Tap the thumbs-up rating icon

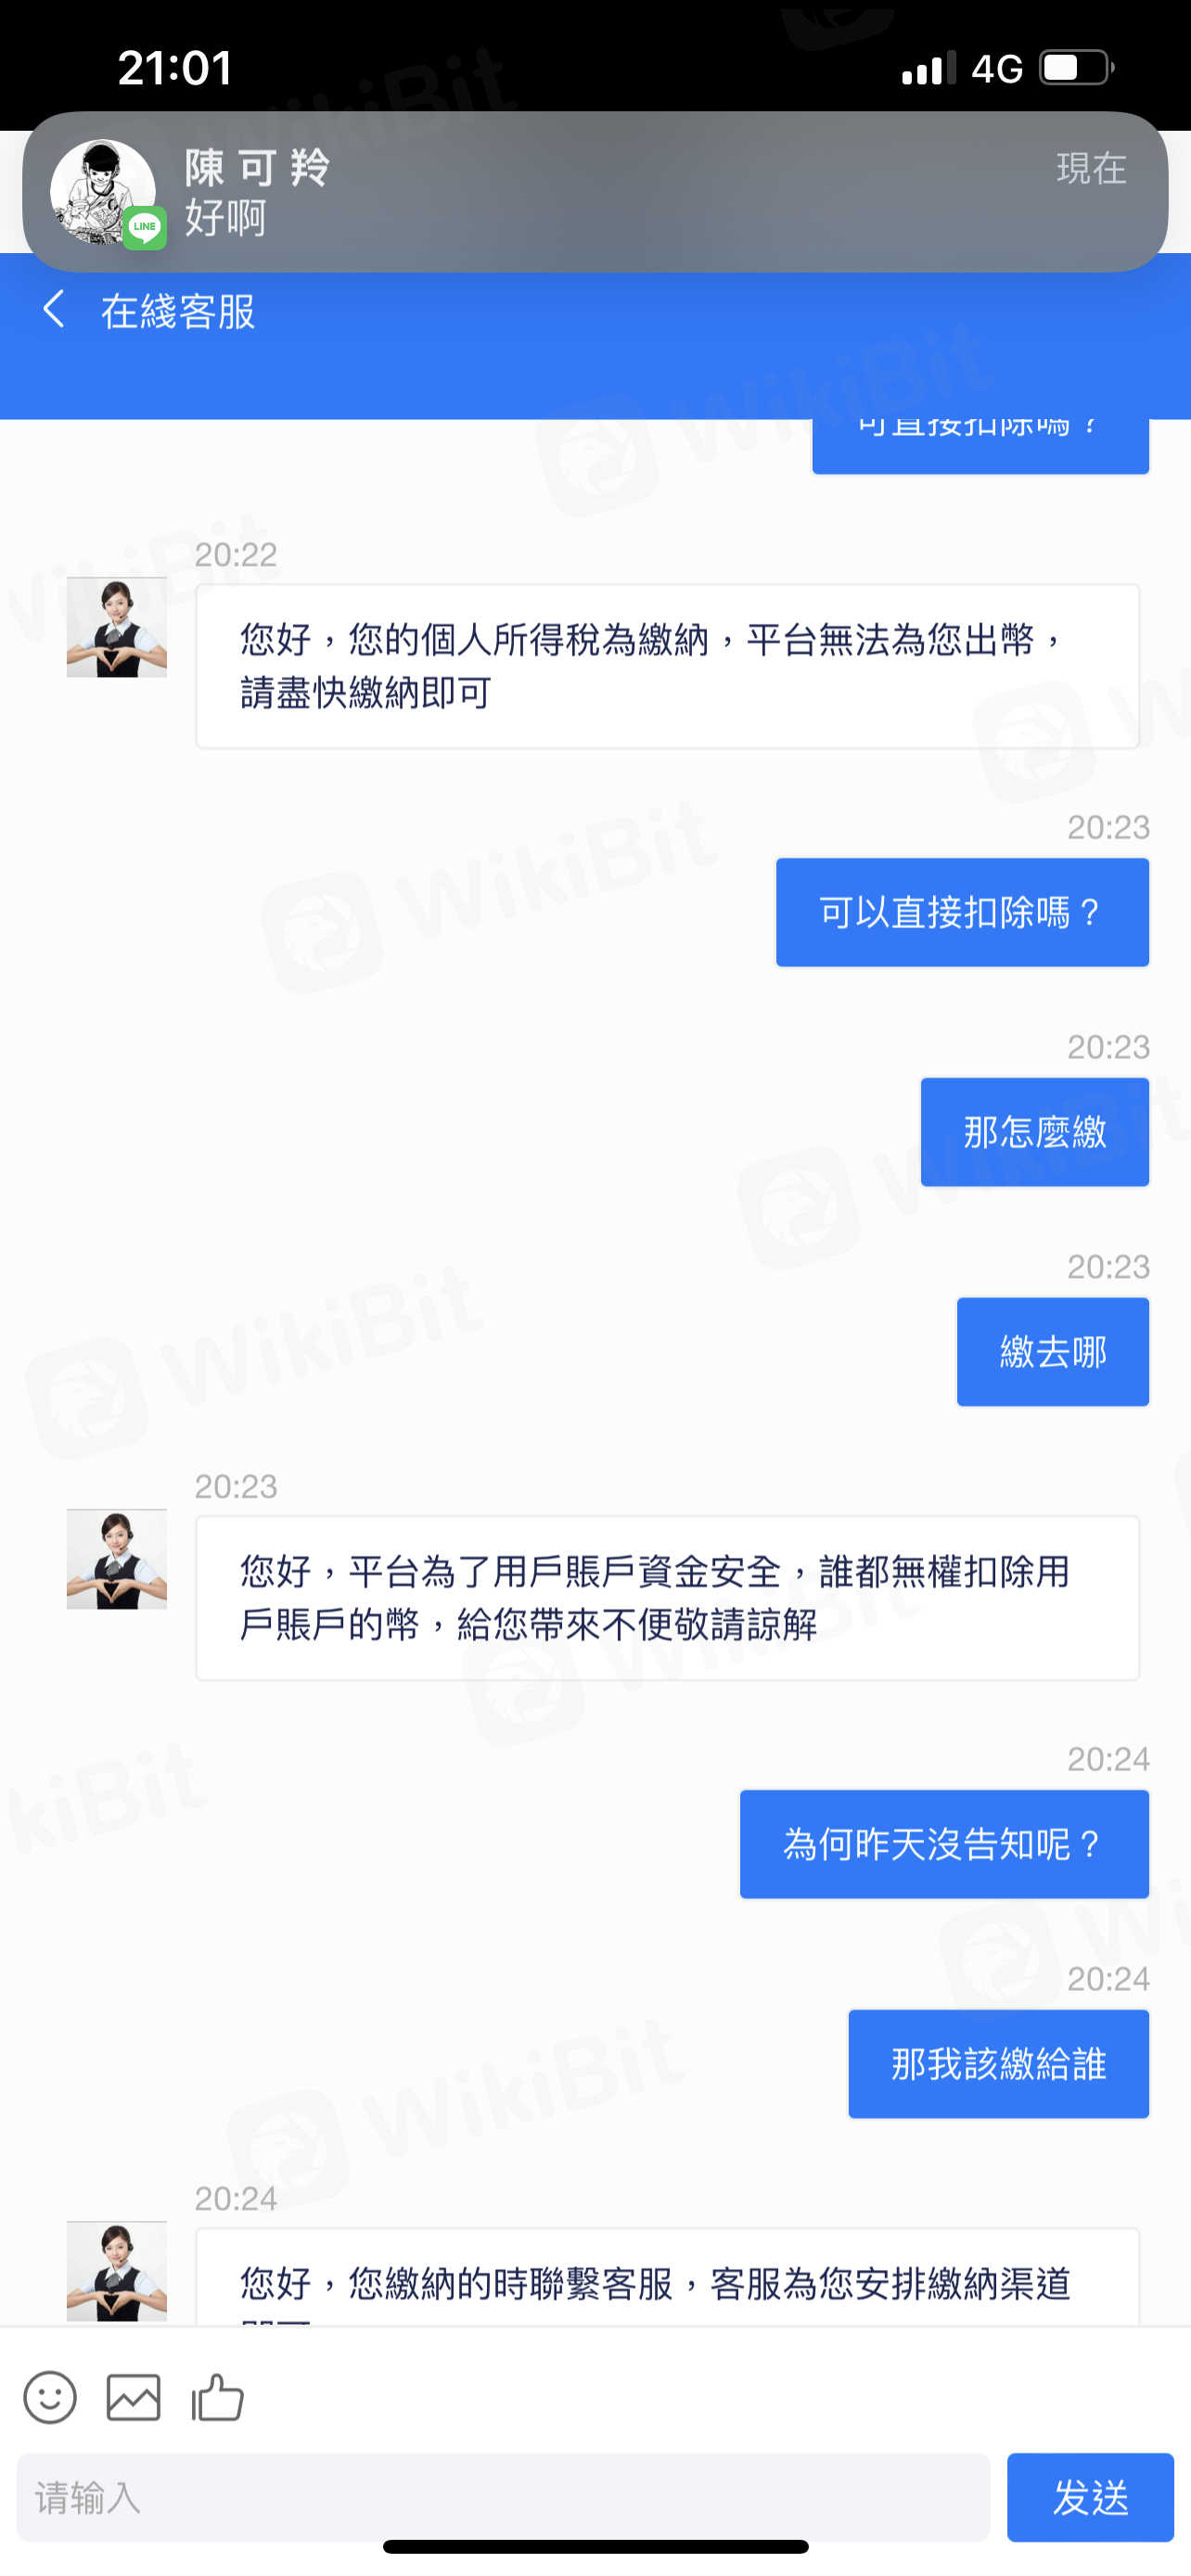click(x=218, y=2398)
